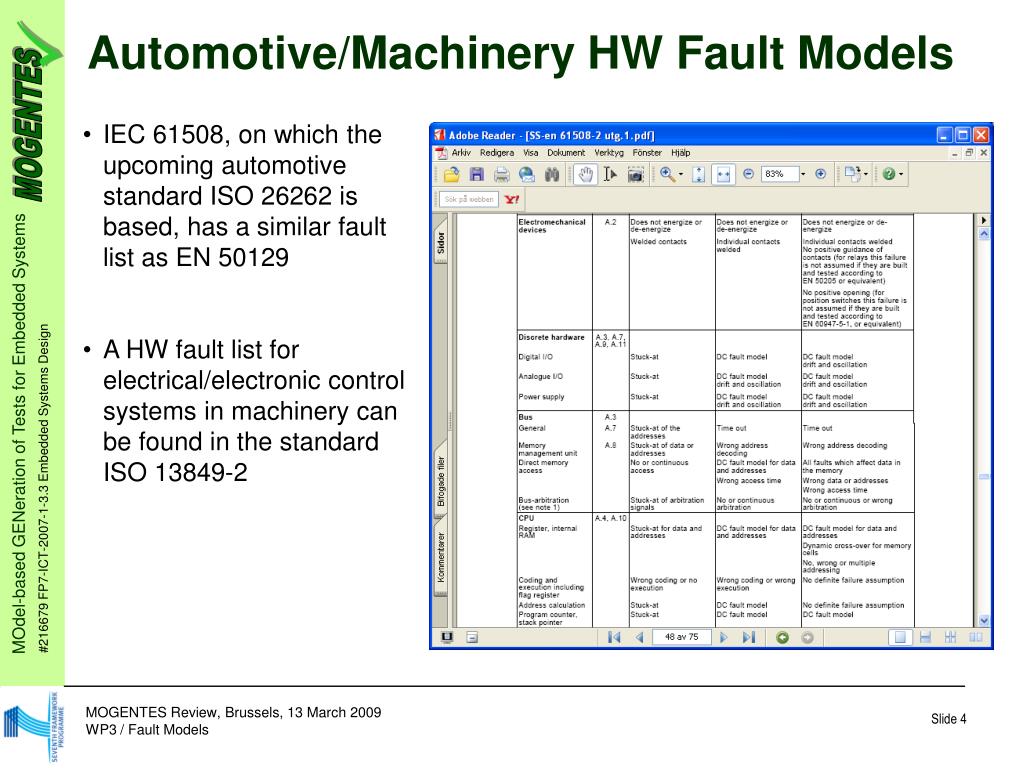
Task: Click the black right arrow above scrollbar
Action: tap(984, 220)
